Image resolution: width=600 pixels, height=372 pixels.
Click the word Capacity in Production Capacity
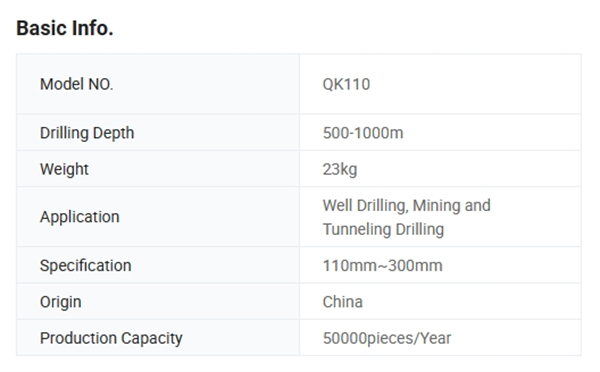[152, 338]
